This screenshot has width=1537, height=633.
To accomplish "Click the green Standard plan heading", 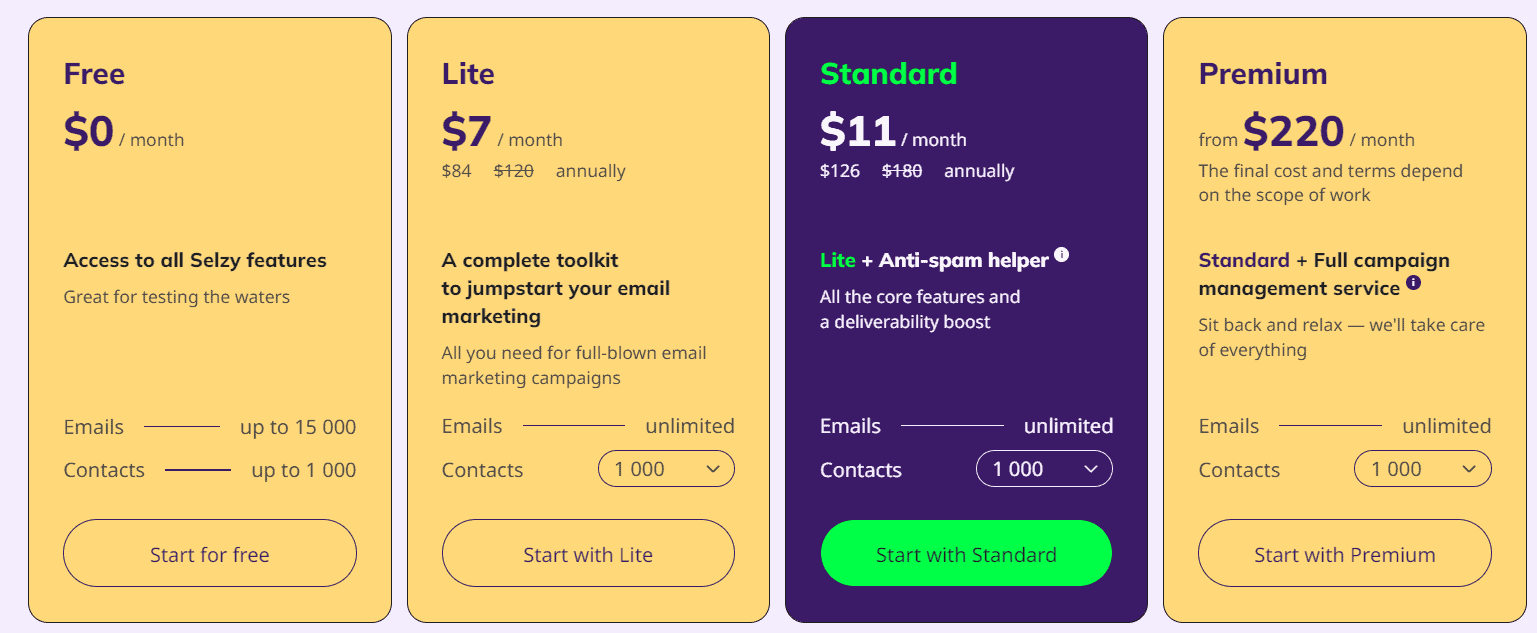I will coord(888,74).
